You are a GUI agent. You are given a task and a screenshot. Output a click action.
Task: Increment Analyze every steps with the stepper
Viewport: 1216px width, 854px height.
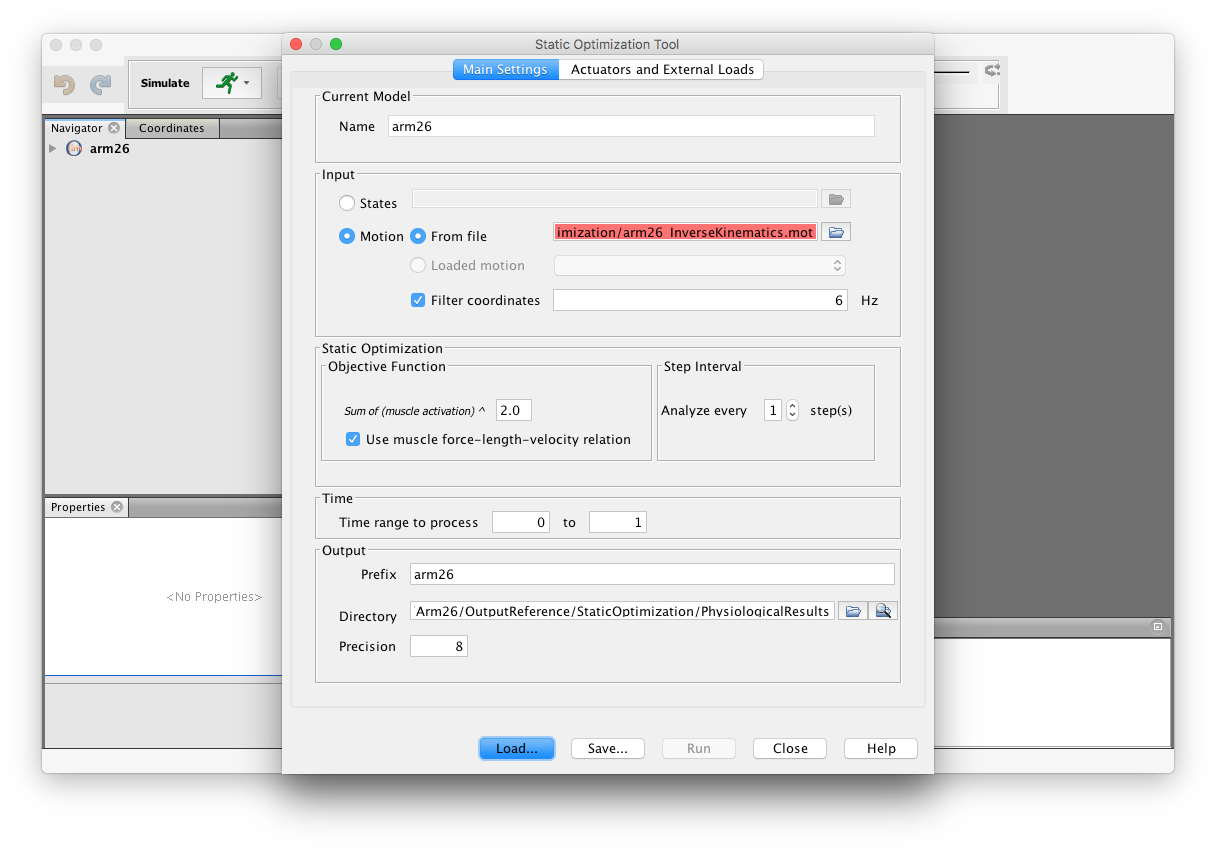tap(791, 405)
